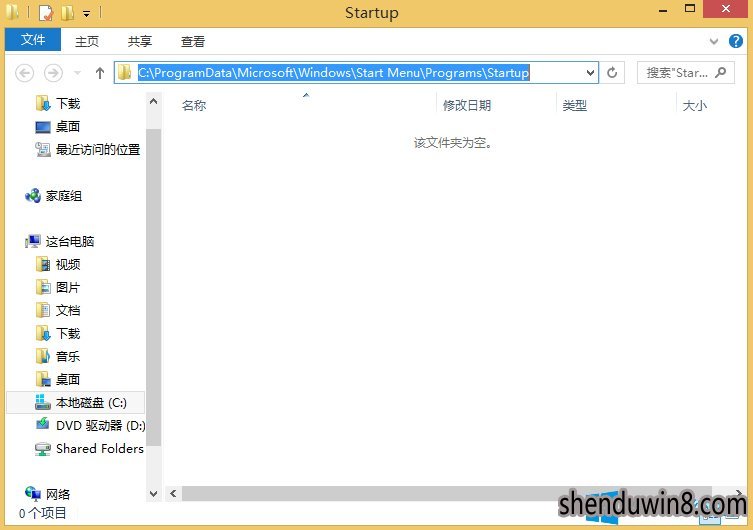Open the recent locations dropdown arrow
The width and height of the screenshot is (753, 530).
tap(77, 73)
